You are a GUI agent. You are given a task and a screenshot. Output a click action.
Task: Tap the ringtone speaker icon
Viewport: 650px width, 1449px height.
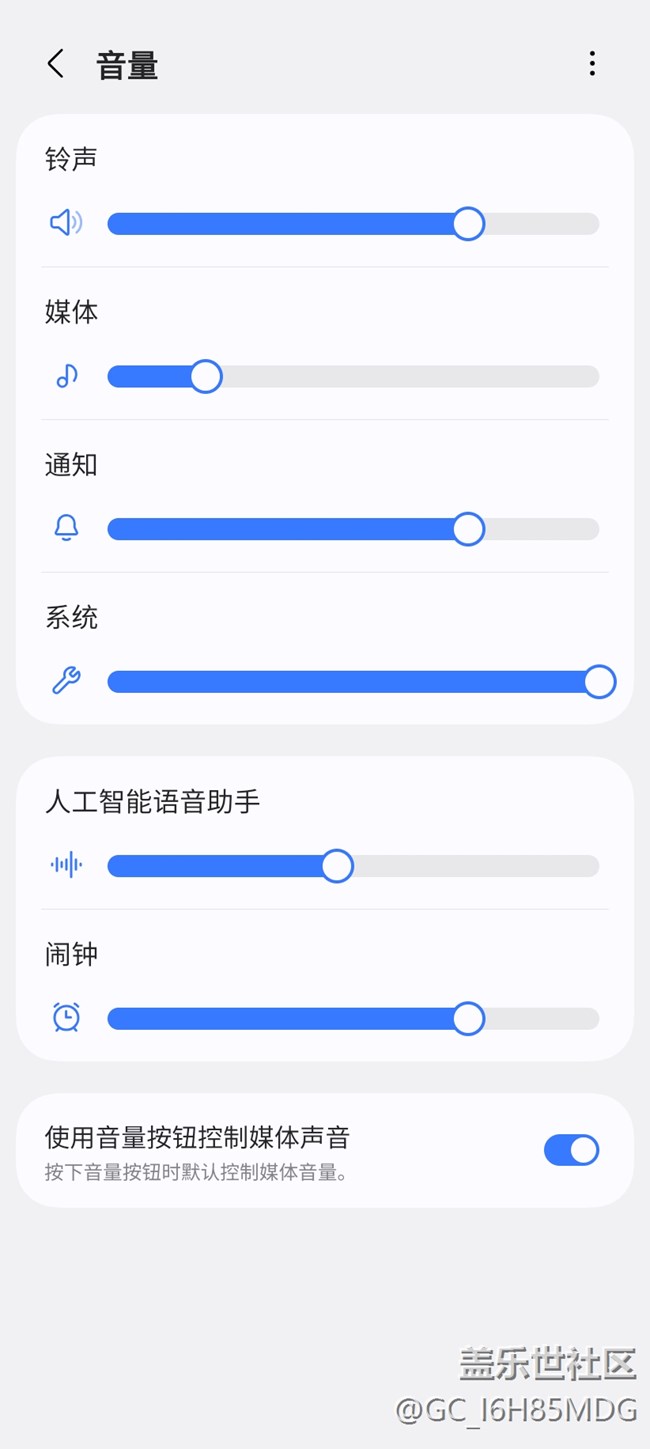(66, 223)
